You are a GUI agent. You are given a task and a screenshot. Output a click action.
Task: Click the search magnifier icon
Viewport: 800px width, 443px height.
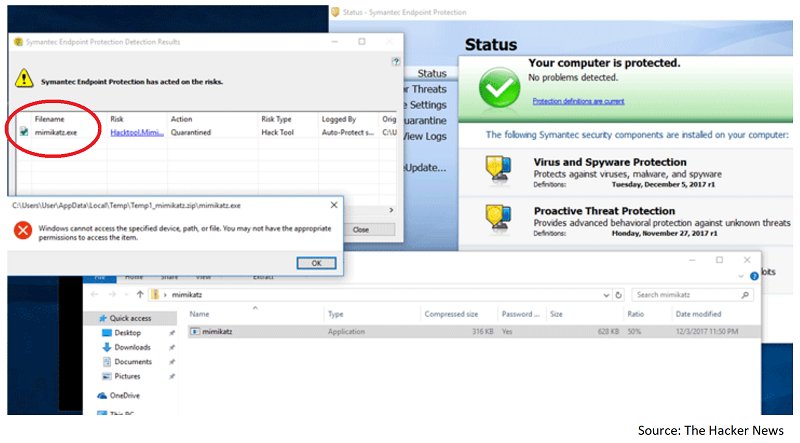745,294
